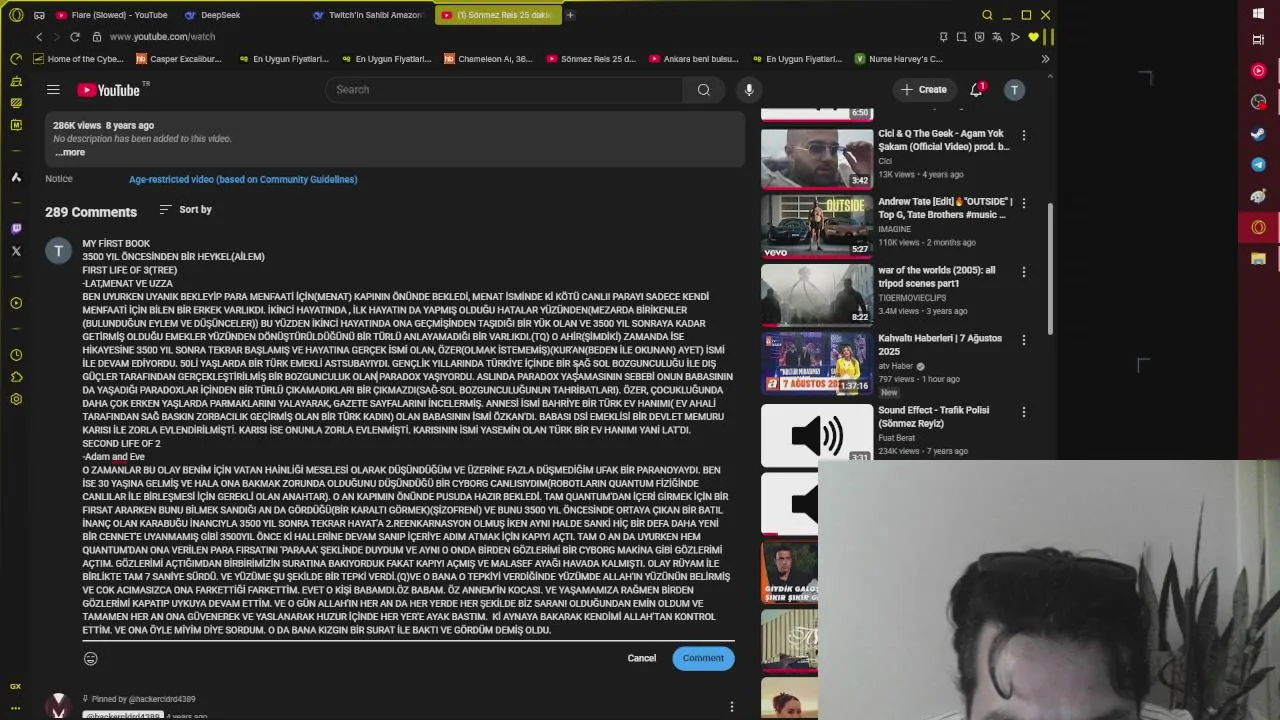Click the www.youtube.com/watch address bar
Viewport: 1280px width, 720px height.
pos(162,37)
